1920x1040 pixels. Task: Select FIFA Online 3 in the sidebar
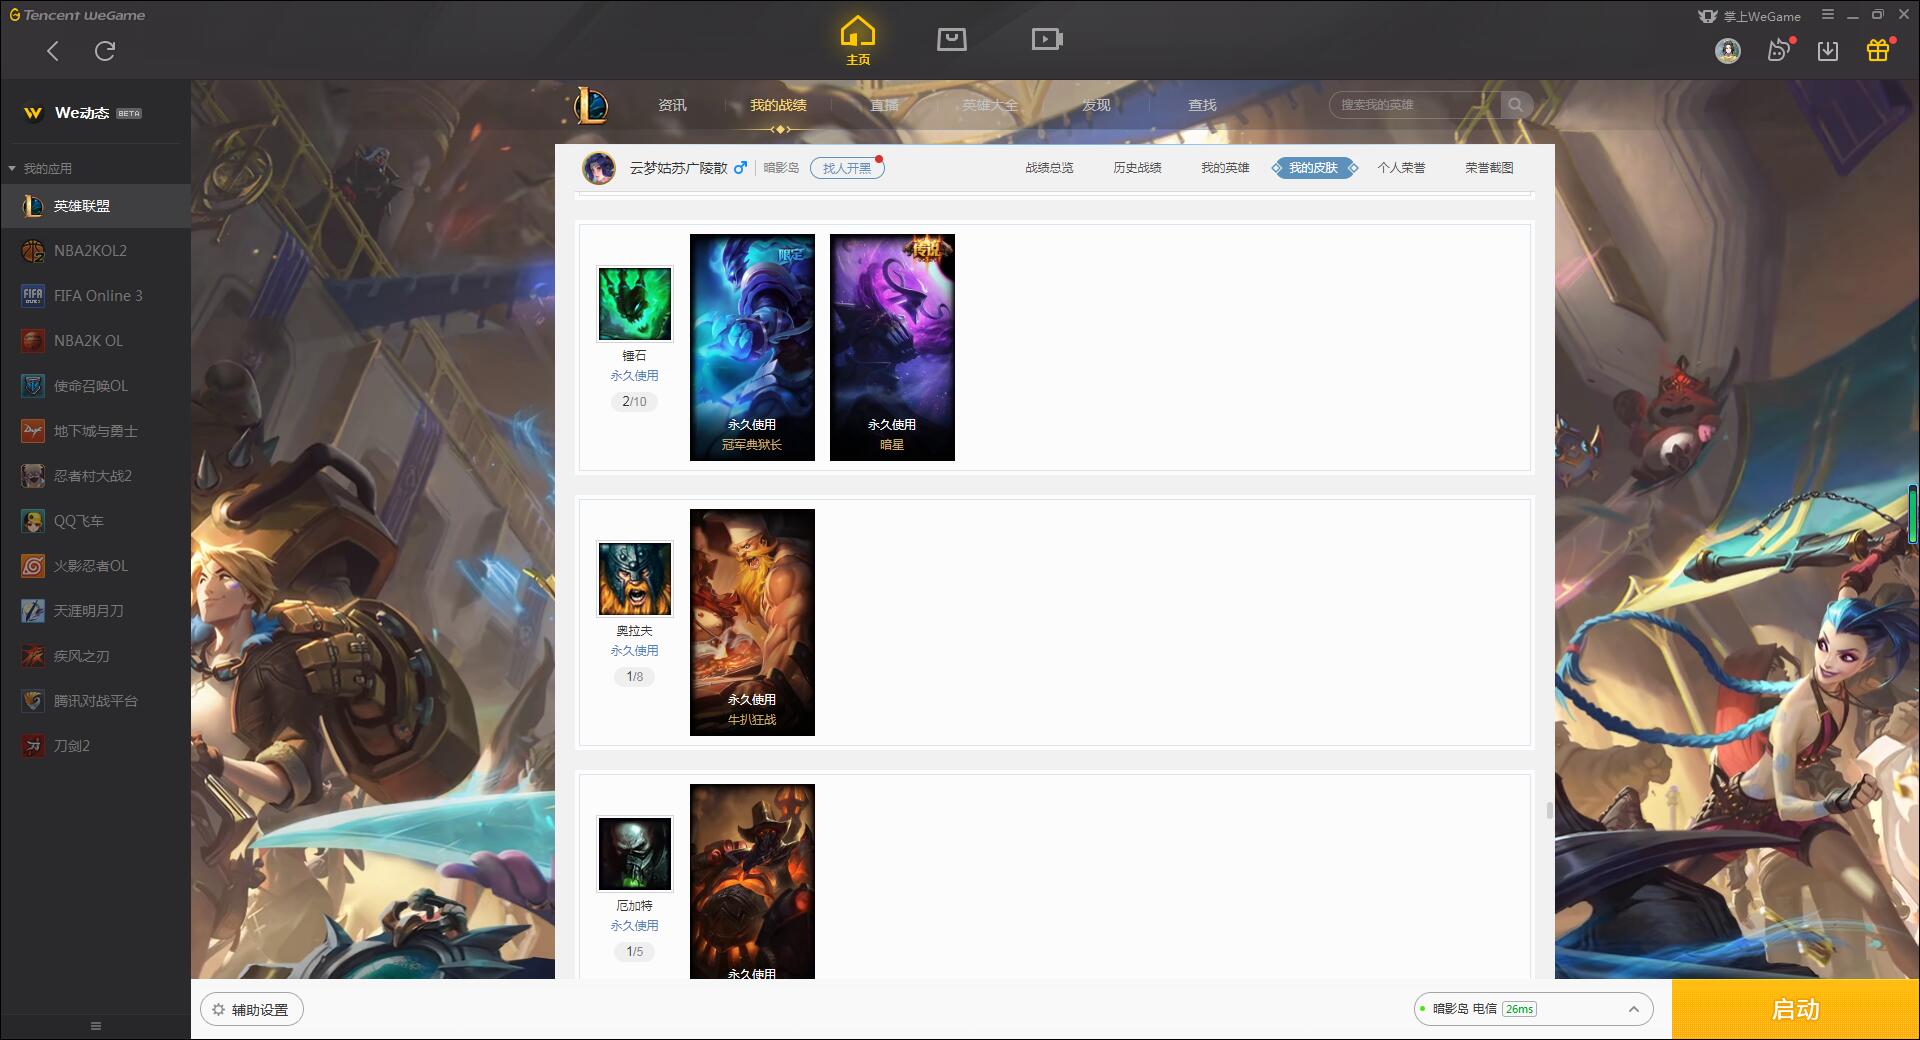pos(95,296)
